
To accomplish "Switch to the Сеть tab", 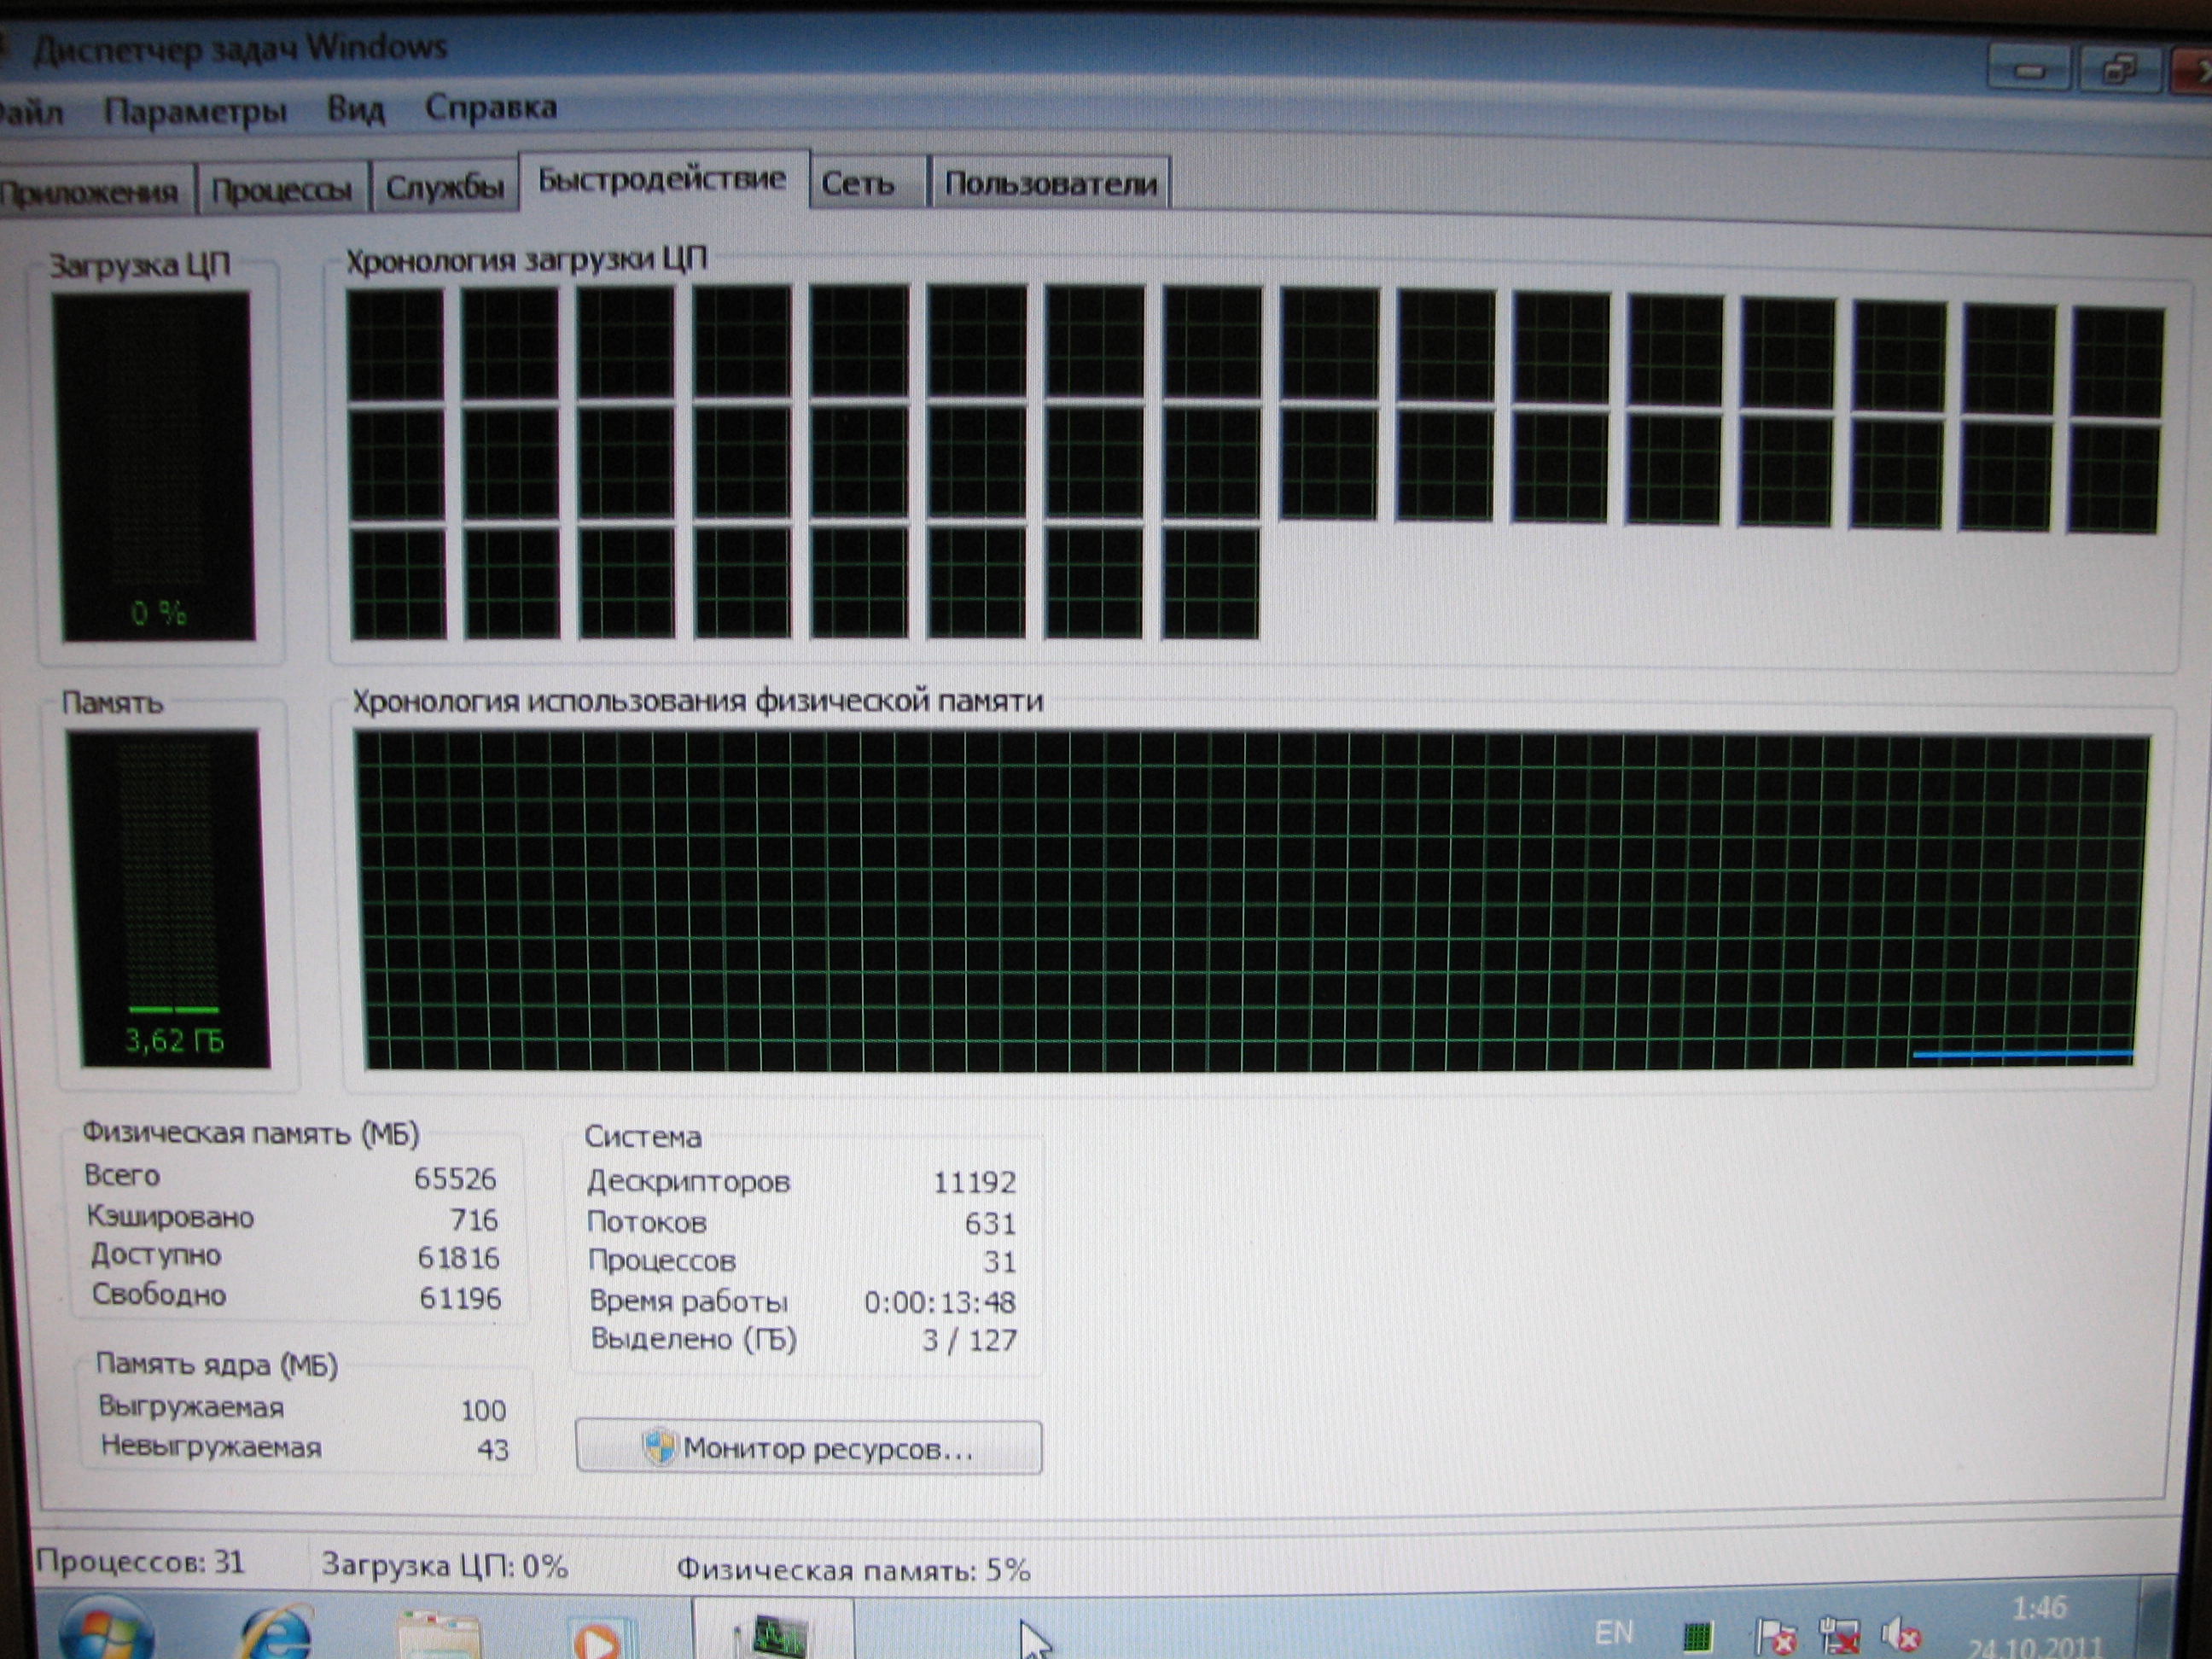I will pos(857,183).
